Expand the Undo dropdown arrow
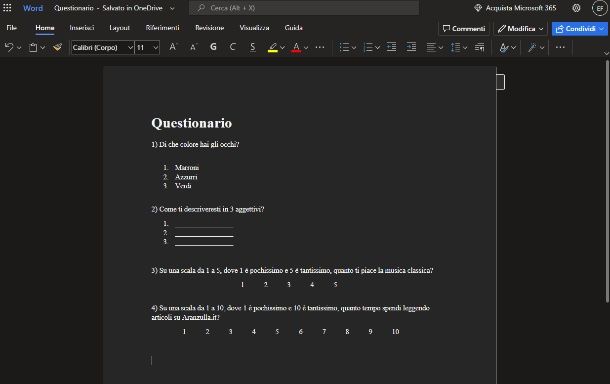The image size is (610, 384). point(19,48)
